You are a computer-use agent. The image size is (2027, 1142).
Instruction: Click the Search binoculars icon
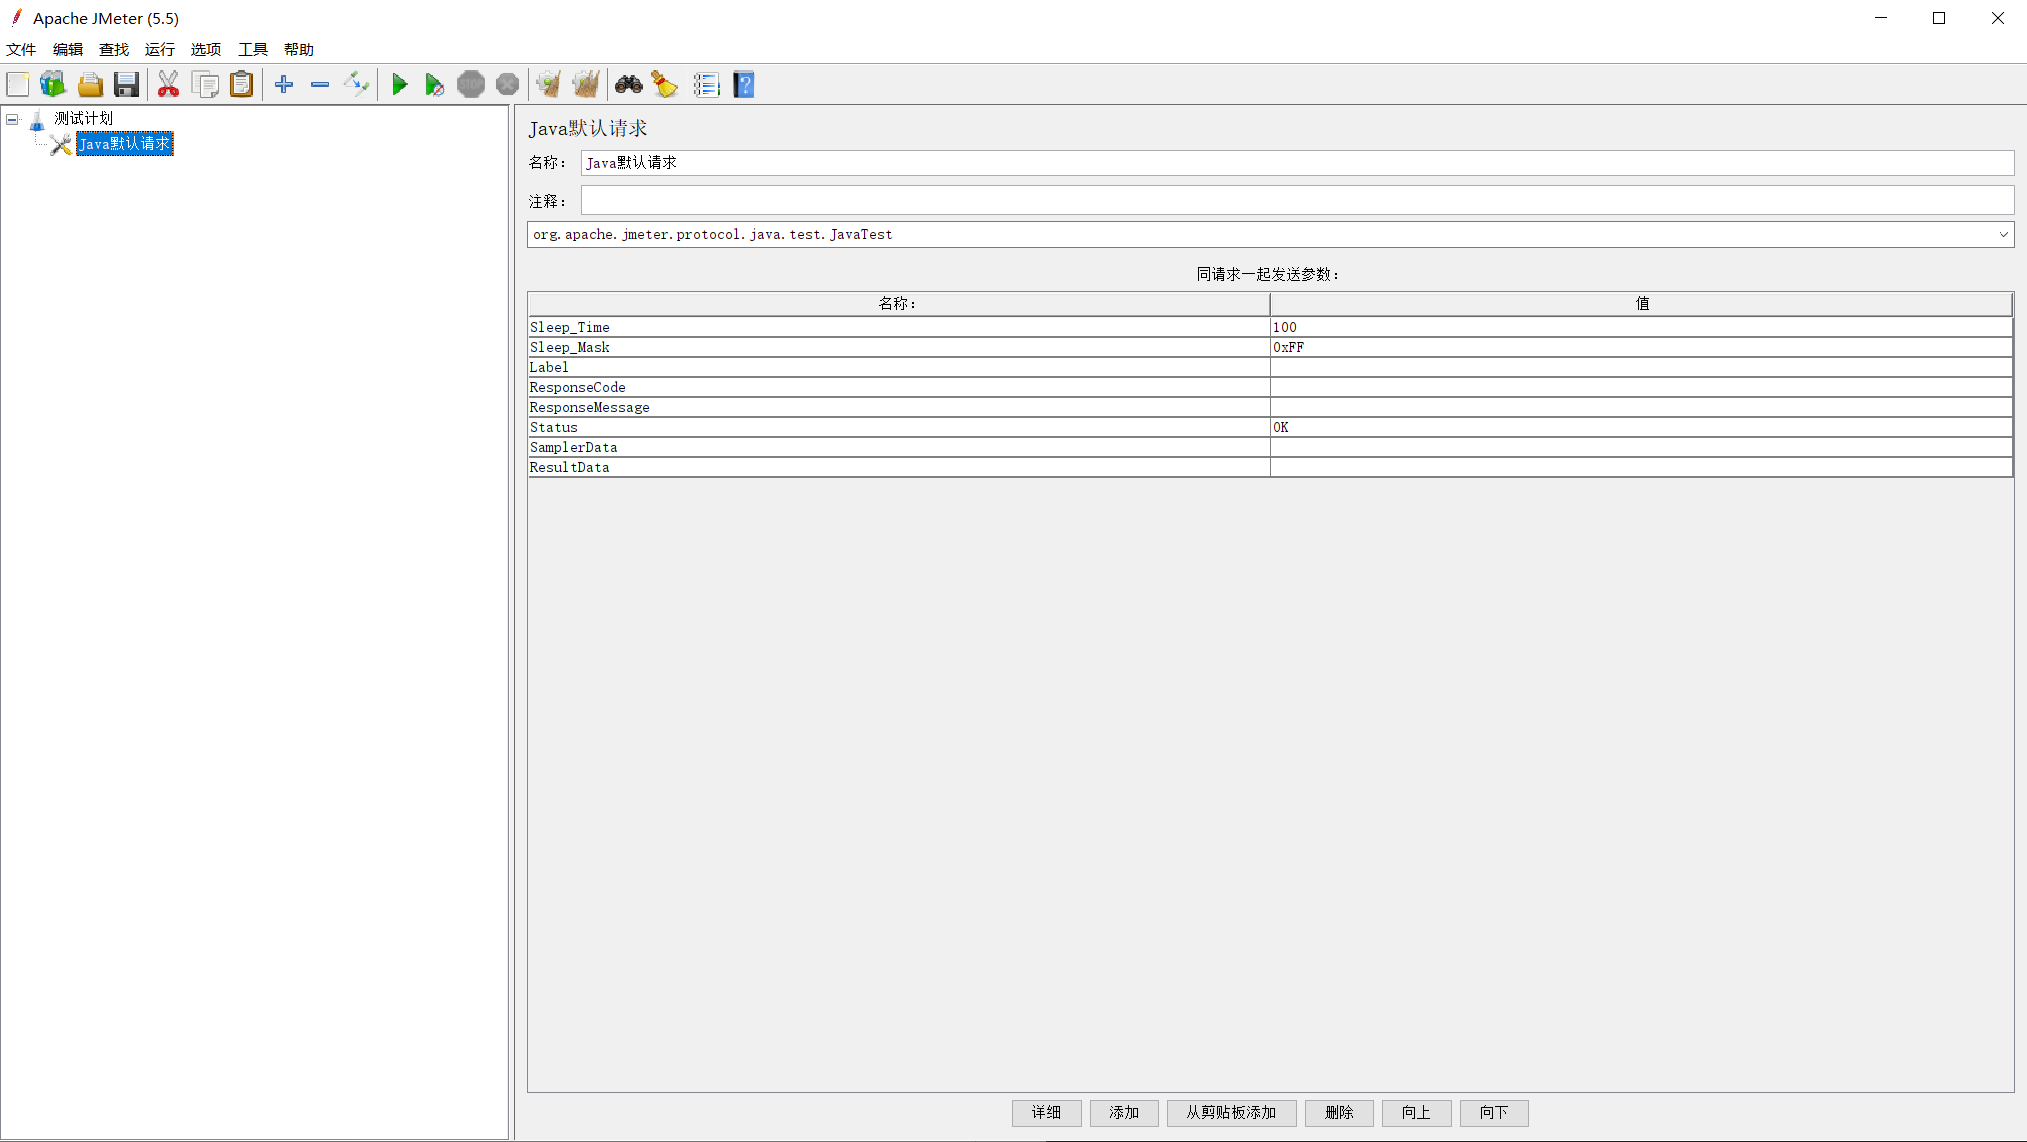(629, 85)
